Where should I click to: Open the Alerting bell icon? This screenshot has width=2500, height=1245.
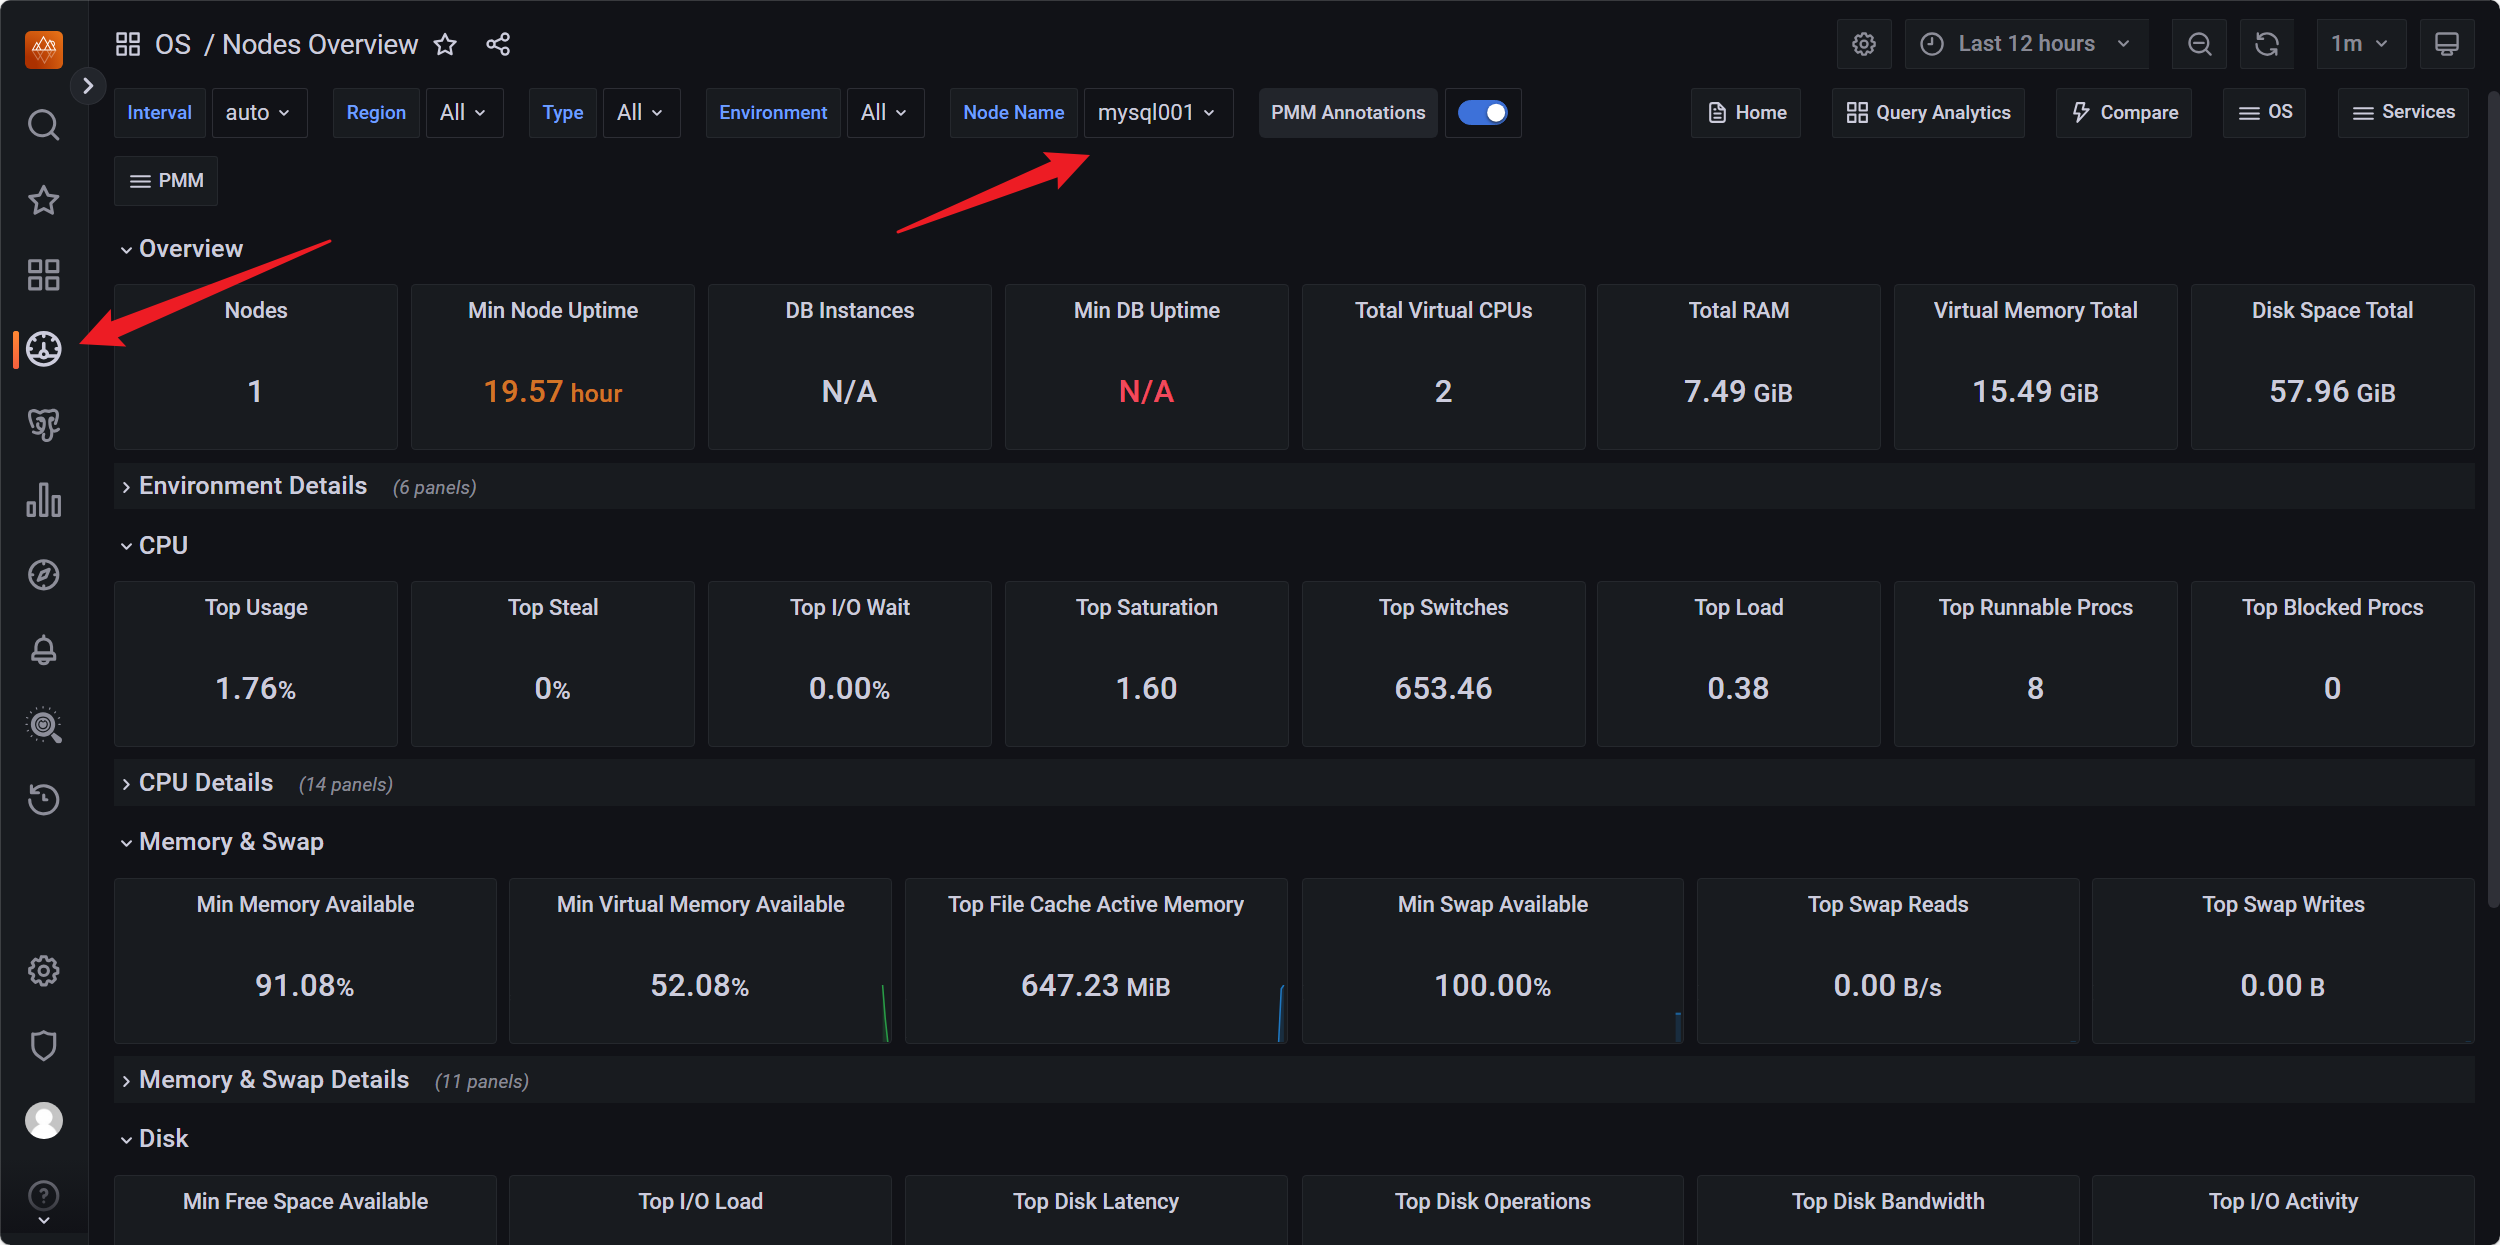(43, 650)
